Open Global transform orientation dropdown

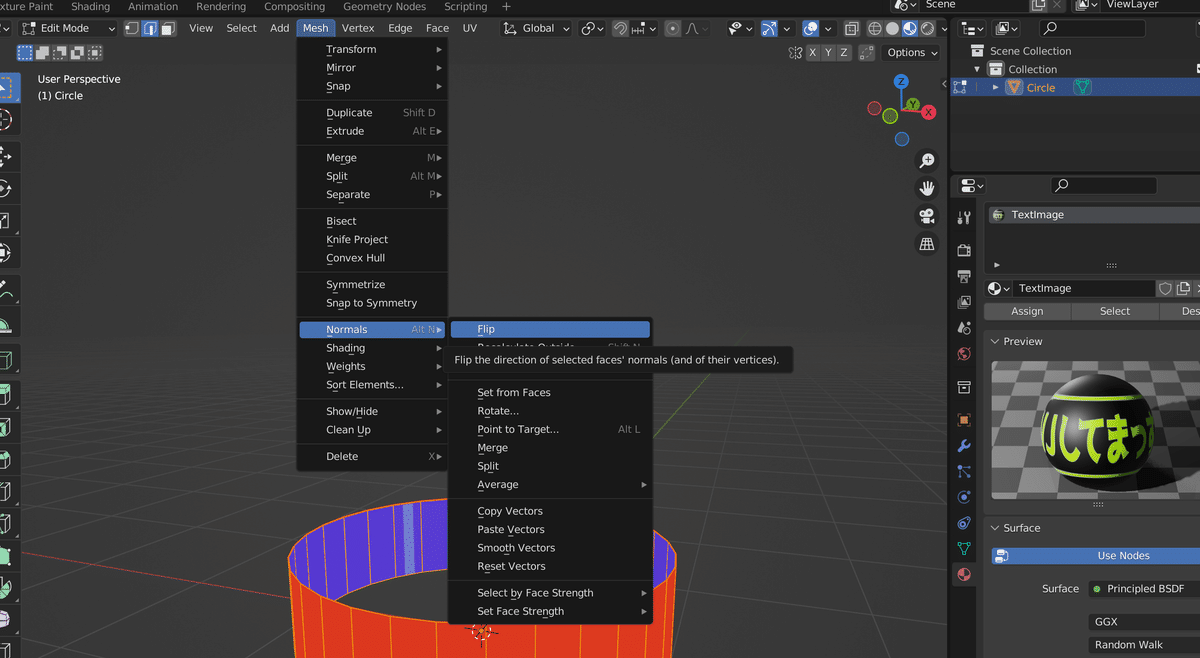(x=537, y=28)
